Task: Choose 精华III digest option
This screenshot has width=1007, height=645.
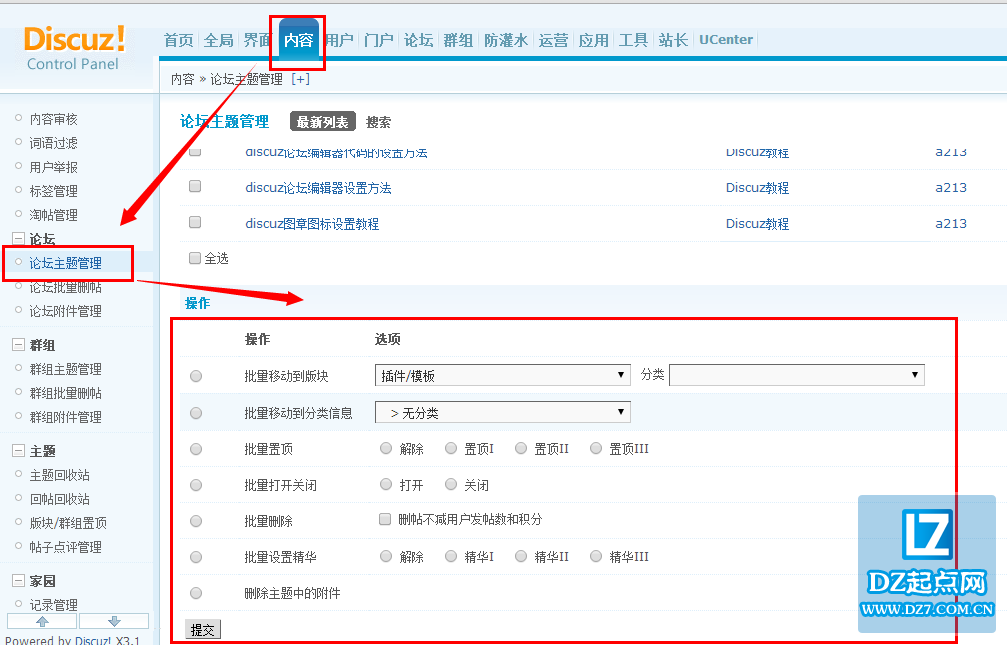Action: click(596, 556)
